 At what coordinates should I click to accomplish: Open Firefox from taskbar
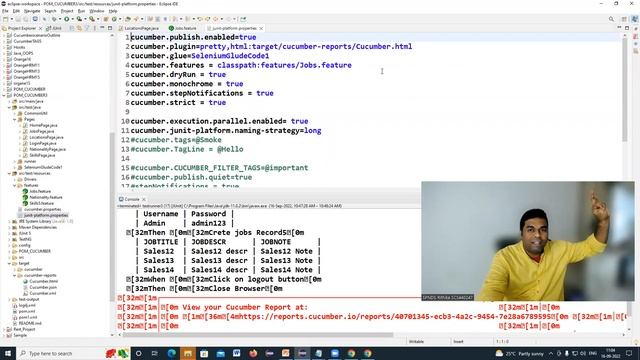coord(253,353)
